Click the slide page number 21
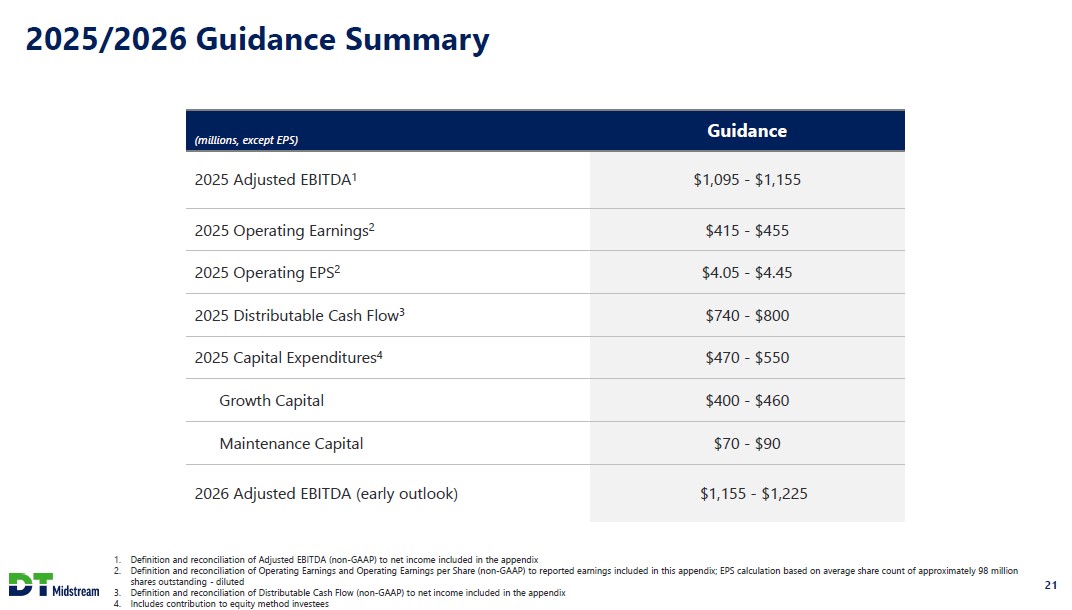This screenshot has width=1072, height=610. point(1050,585)
